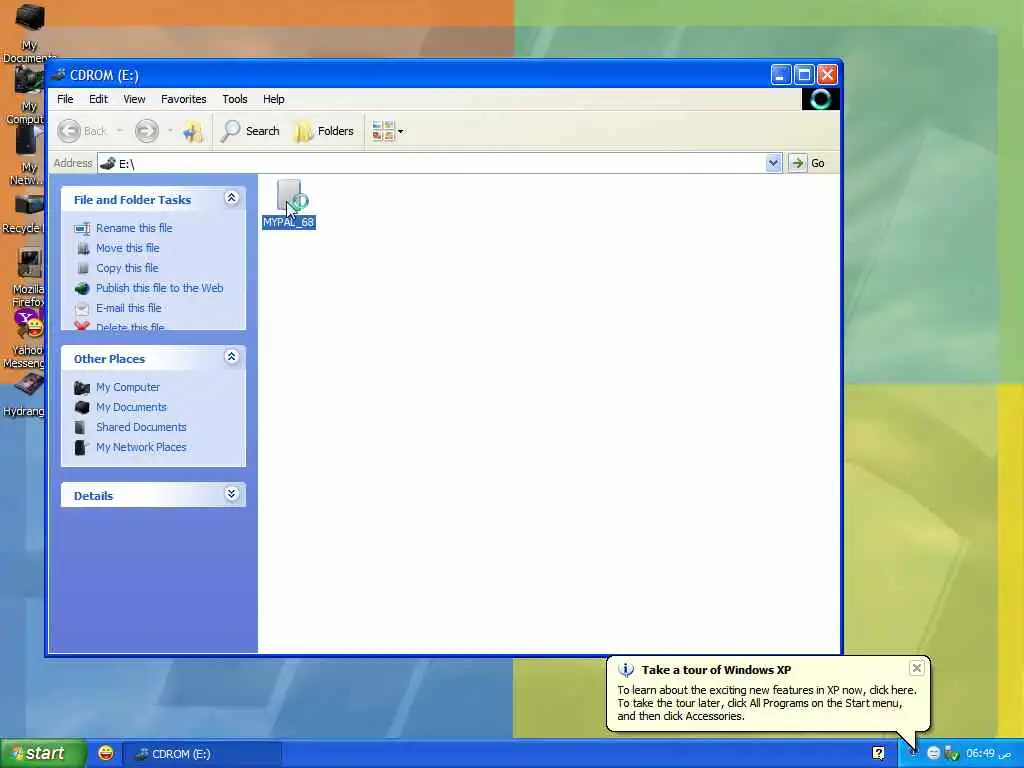Click Copy this file link
1024x768 pixels.
pos(127,268)
